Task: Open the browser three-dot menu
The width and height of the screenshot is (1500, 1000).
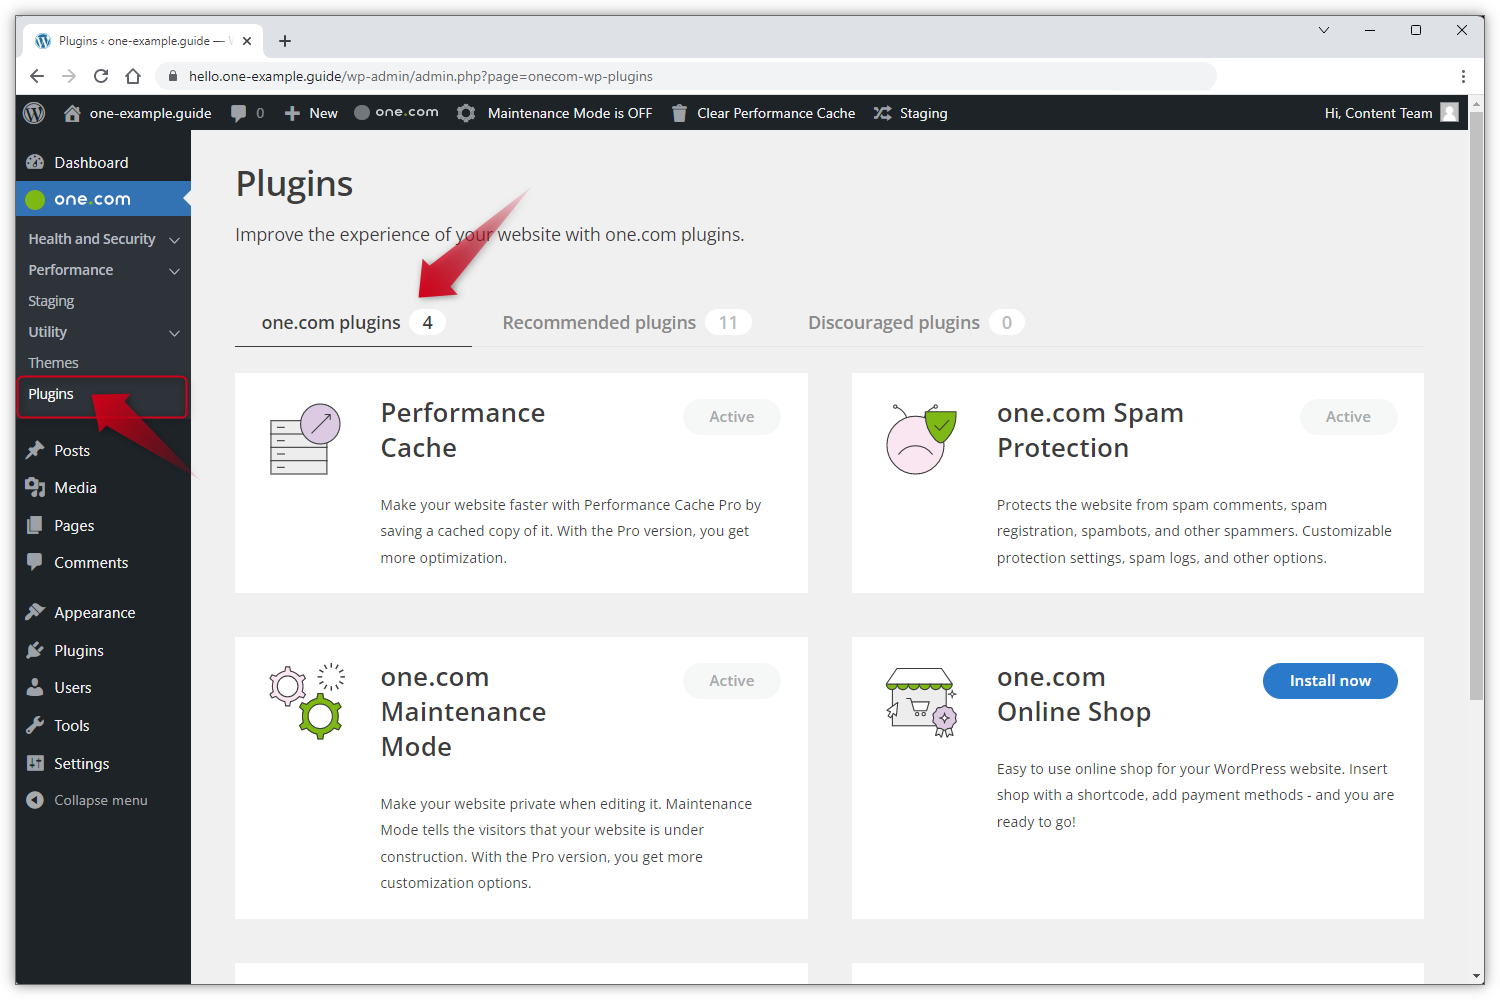Action: click(x=1463, y=76)
